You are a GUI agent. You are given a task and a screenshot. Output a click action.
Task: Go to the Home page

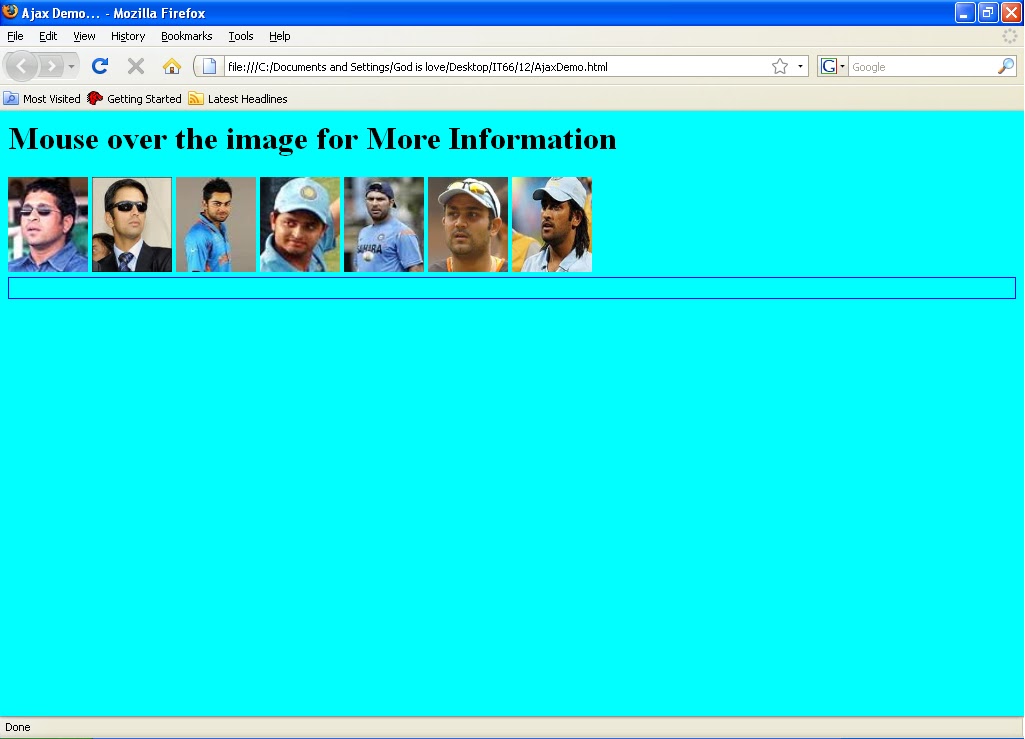pos(172,66)
